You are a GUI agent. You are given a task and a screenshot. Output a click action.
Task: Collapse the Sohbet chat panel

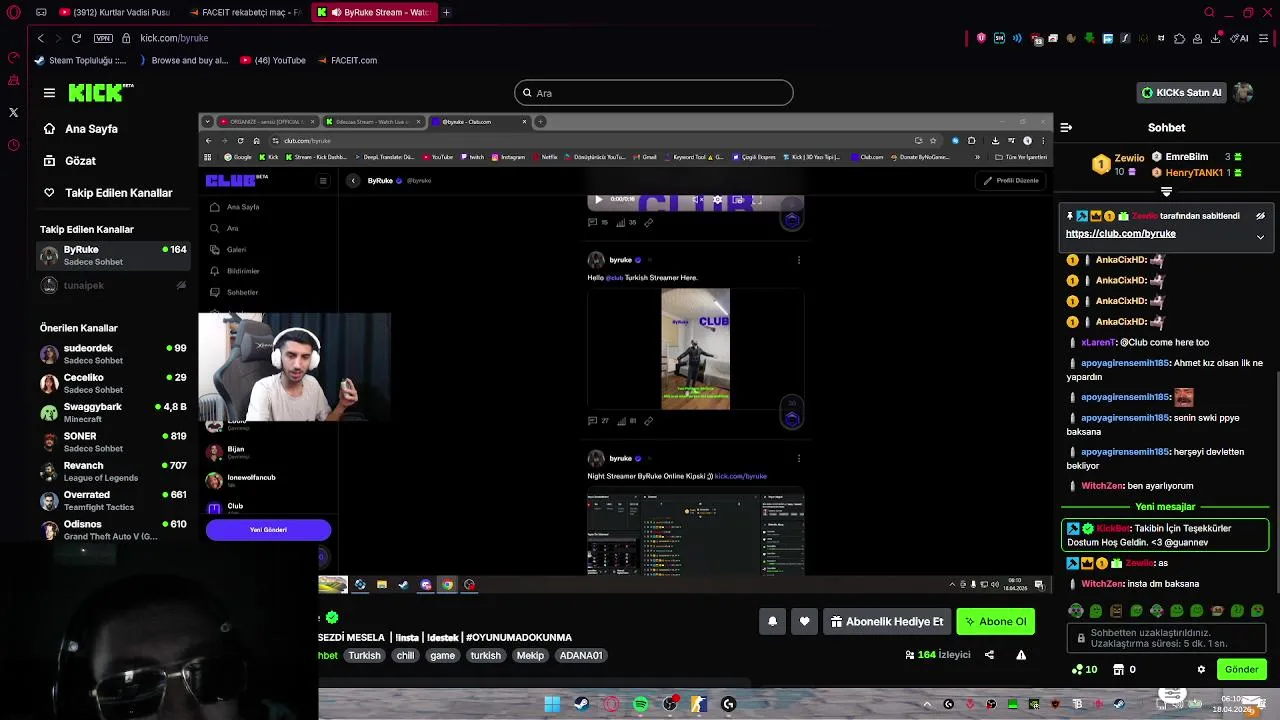click(1066, 128)
